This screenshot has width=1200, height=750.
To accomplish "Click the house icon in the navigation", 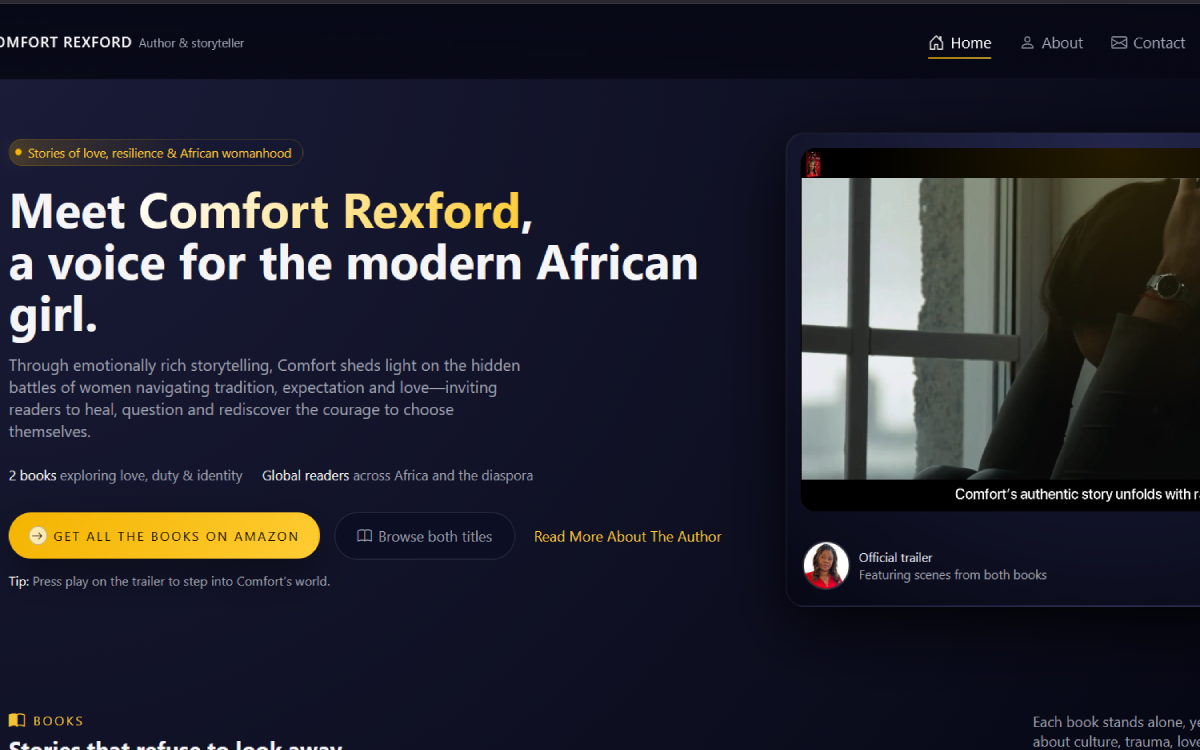I will click(936, 43).
